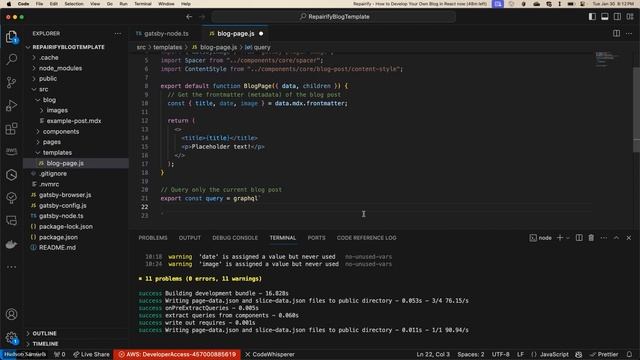Open package.json in the explorer

[58, 237]
